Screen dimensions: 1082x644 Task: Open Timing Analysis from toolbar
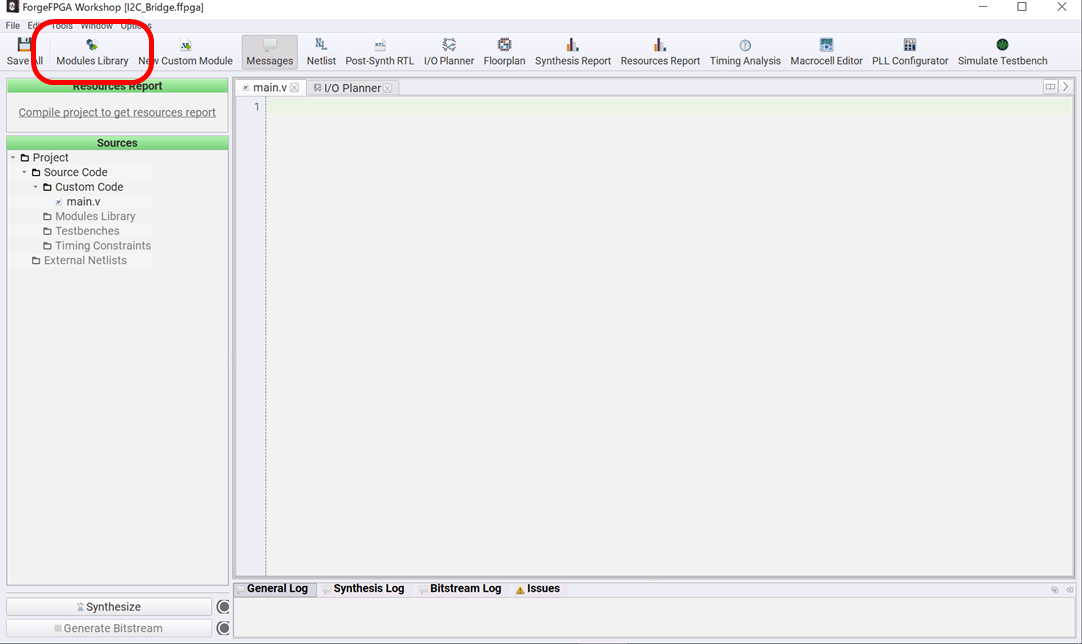pyautogui.click(x=745, y=52)
